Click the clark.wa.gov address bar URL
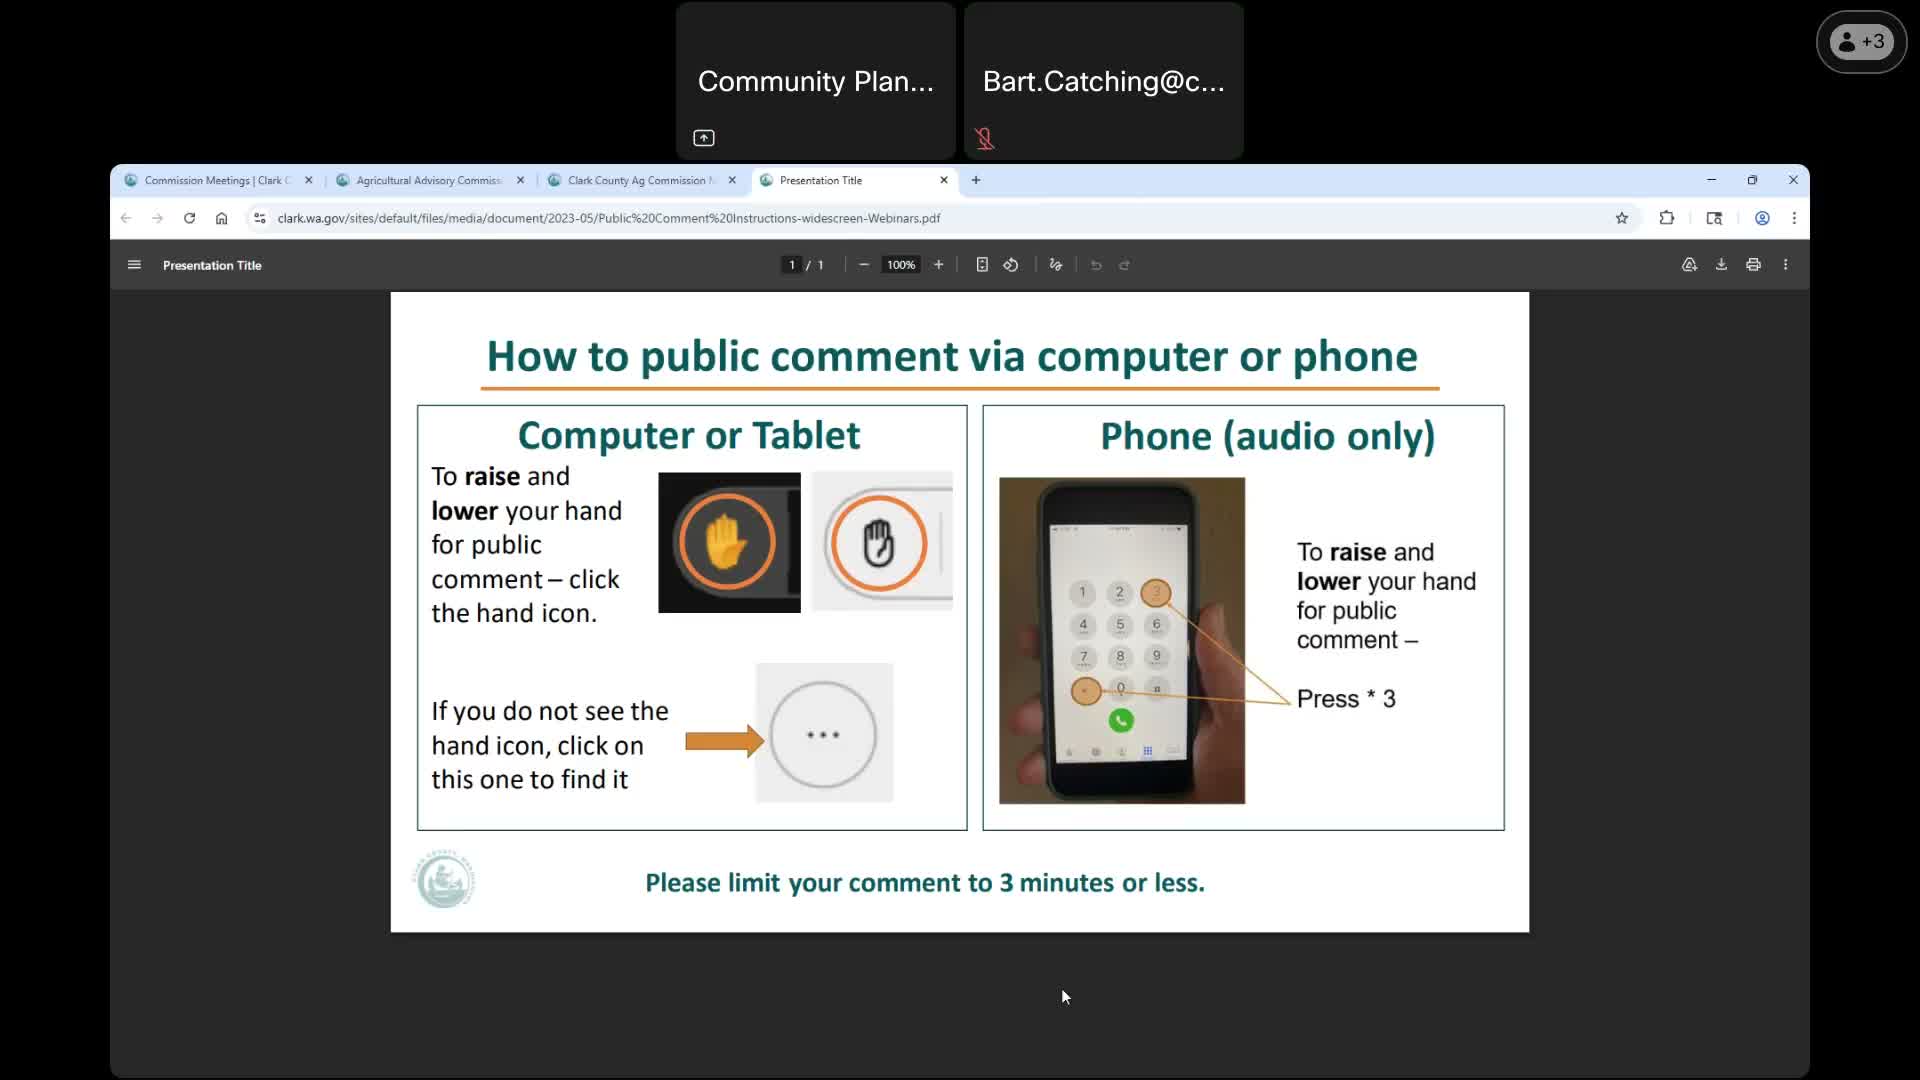1920x1080 pixels. 608,218
